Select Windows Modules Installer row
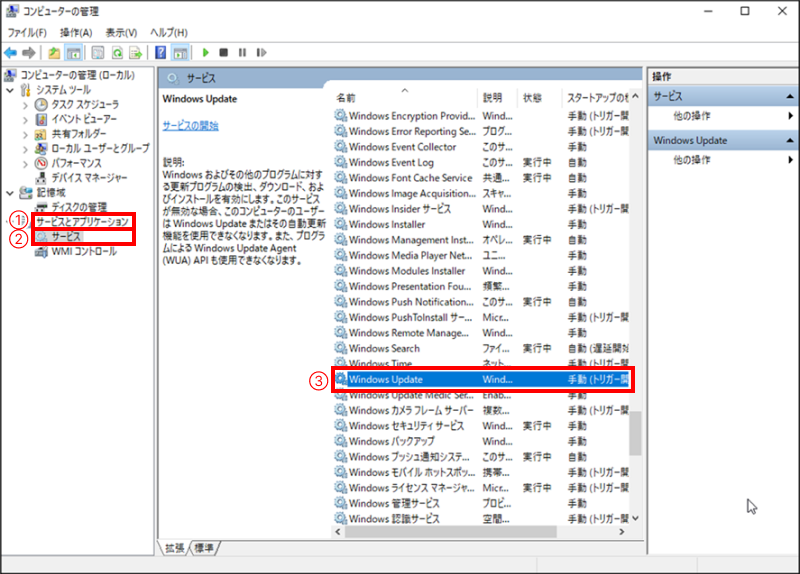The height and width of the screenshot is (574, 800). pos(482,271)
